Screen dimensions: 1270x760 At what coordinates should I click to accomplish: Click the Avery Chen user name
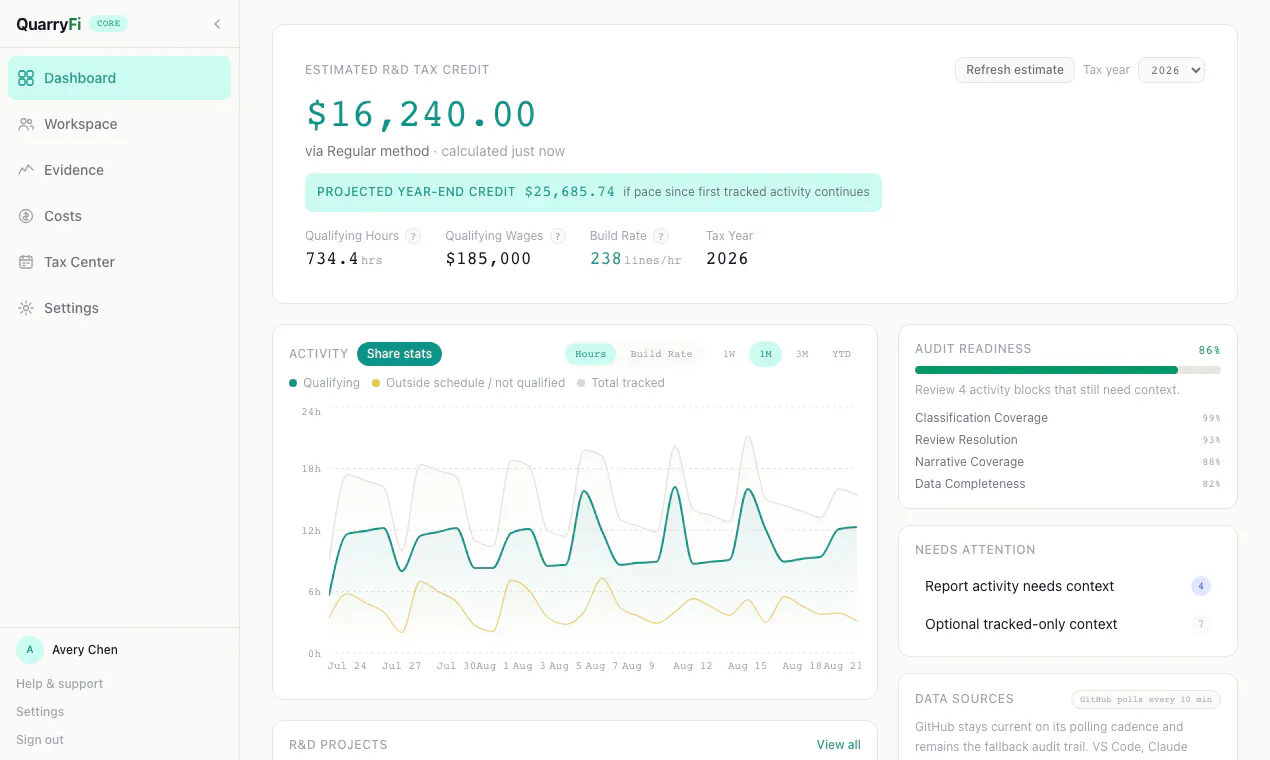pos(85,650)
